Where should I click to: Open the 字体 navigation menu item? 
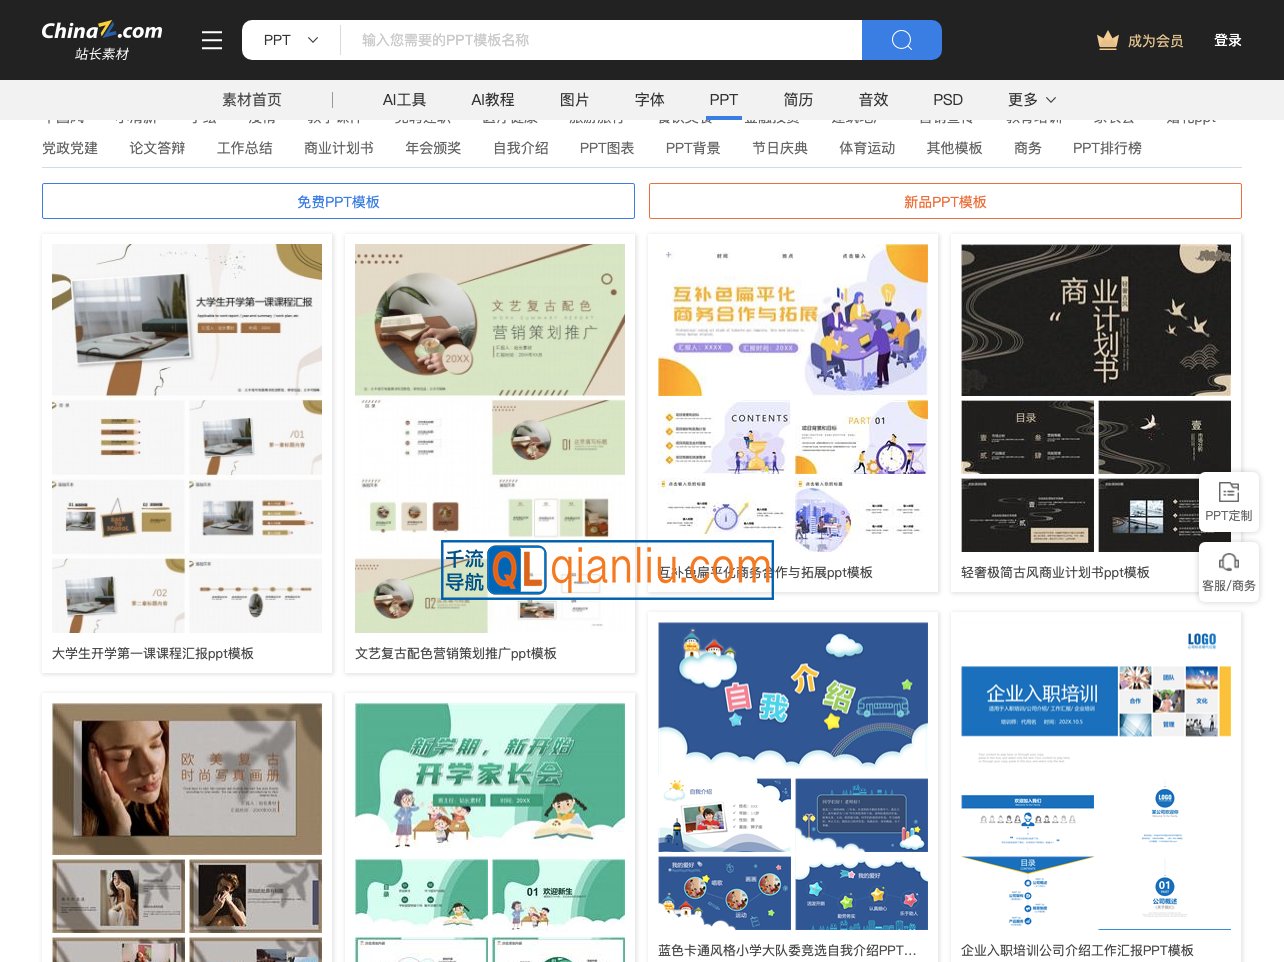(649, 100)
